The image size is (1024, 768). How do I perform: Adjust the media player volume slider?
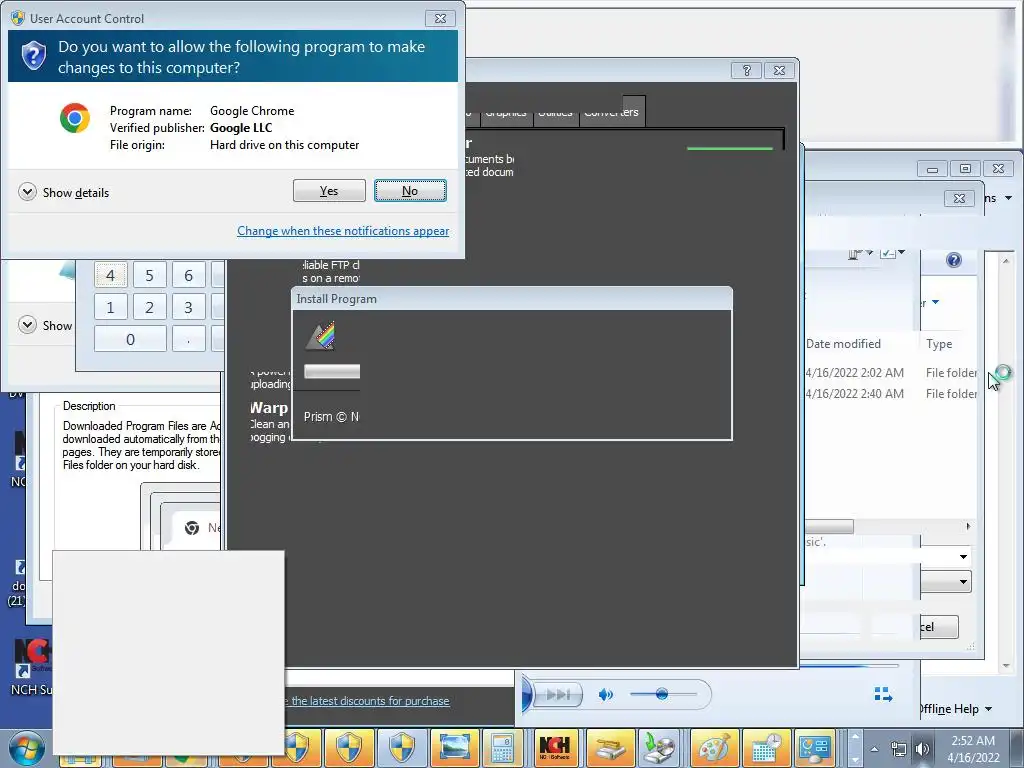[x=662, y=694]
